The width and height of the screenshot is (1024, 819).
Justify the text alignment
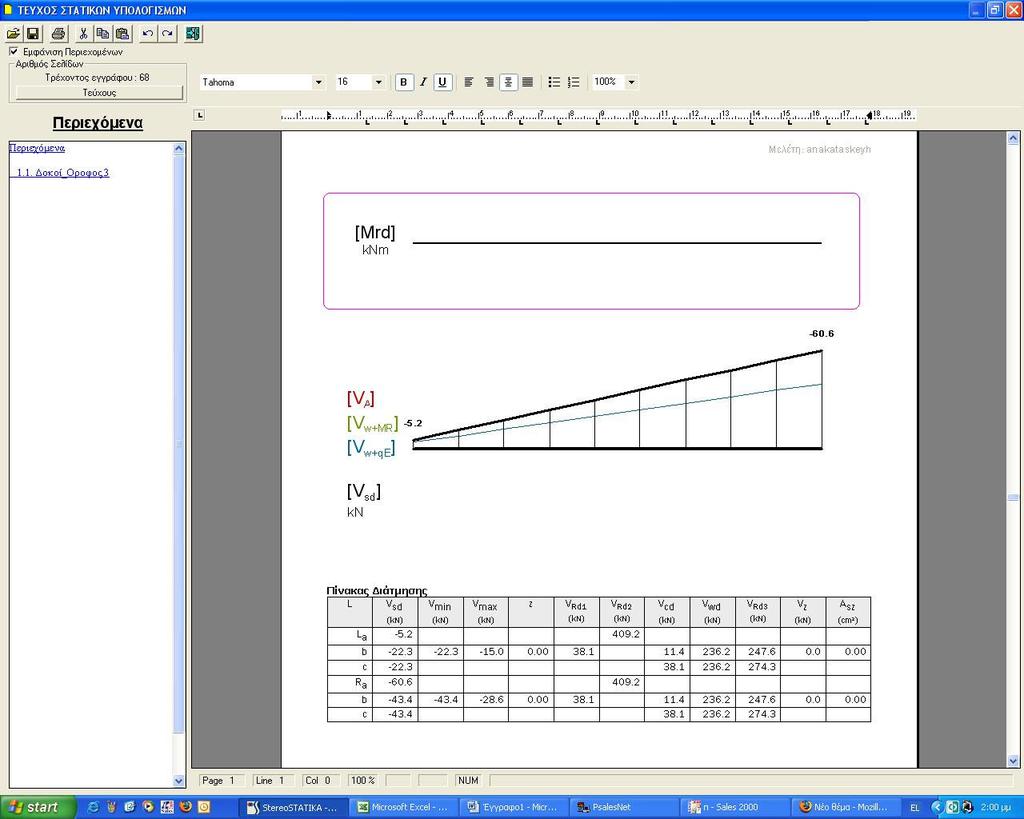coord(528,82)
